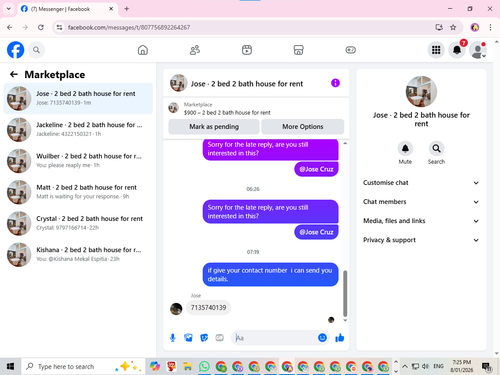Choose a sticker icon in composer
This screenshot has height=375, width=500.
point(204,338)
